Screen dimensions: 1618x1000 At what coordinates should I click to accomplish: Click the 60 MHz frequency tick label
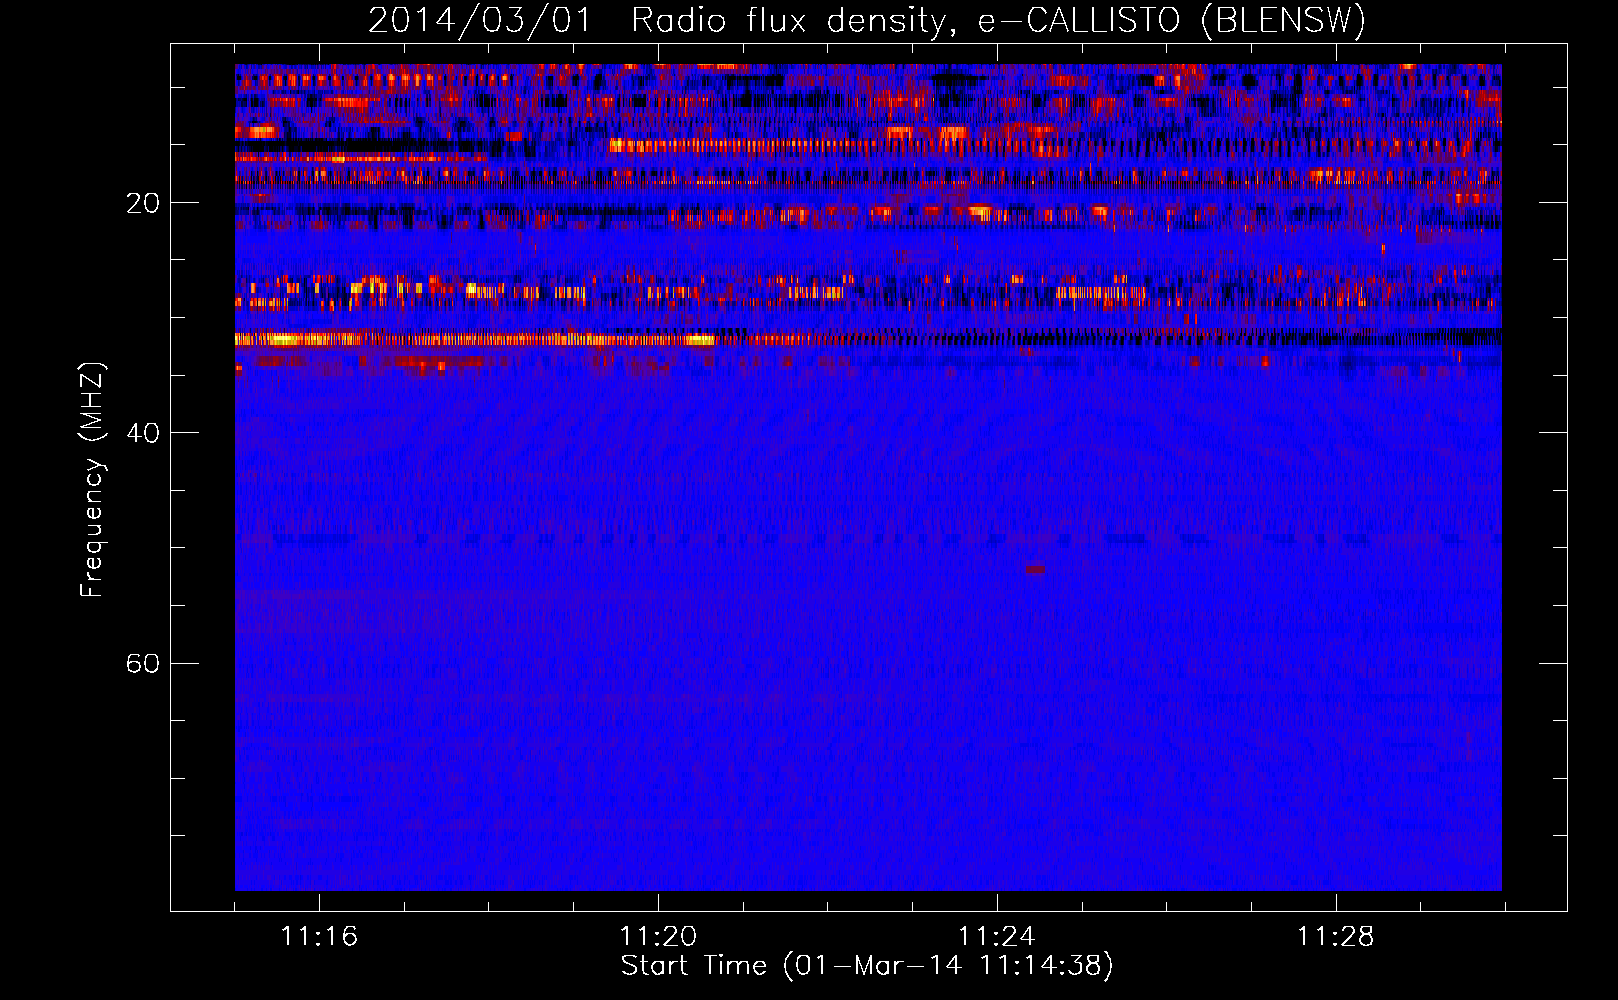click(143, 663)
